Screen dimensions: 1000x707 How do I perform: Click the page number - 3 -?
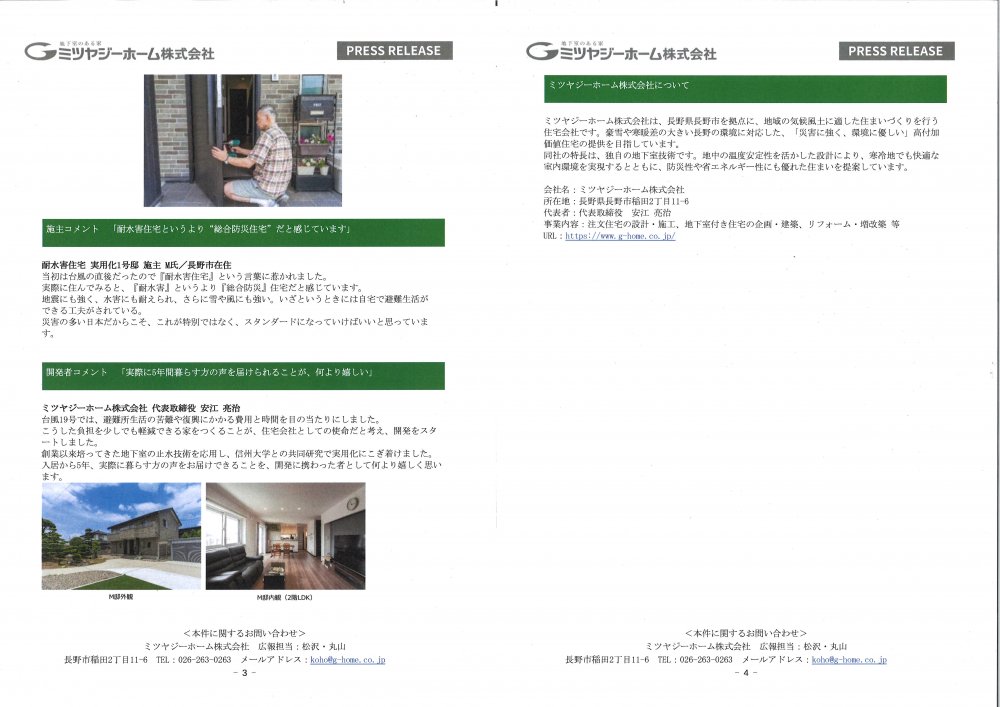[x=244, y=673]
